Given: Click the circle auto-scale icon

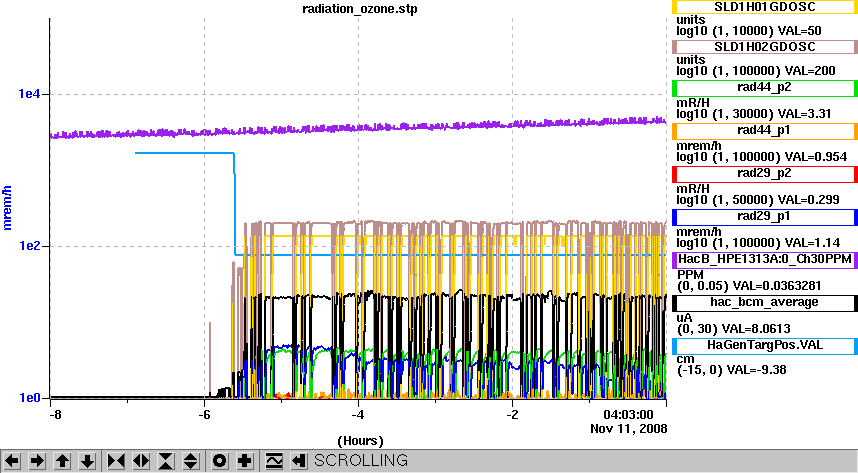Looking at the screenshot, I should pyautogui.click(x=220, y=461).
